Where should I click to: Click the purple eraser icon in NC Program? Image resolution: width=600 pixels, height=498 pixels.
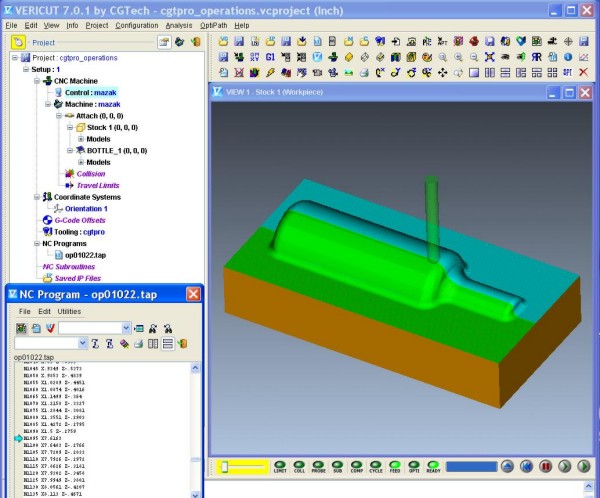pos(124,344)
